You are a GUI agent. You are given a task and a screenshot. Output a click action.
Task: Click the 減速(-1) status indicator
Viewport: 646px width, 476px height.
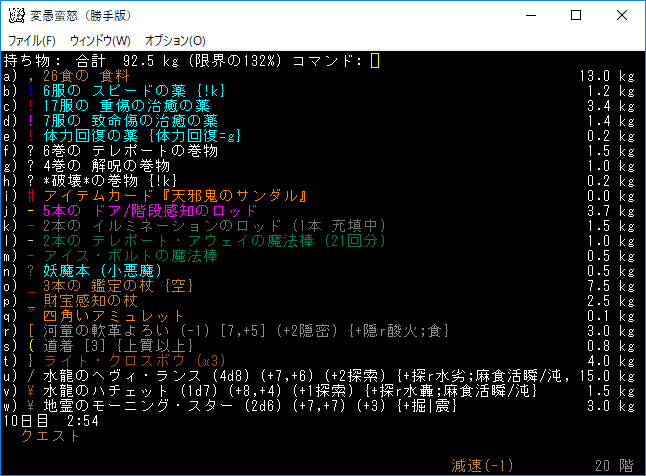pyautogui.click(x=481, y=465)
